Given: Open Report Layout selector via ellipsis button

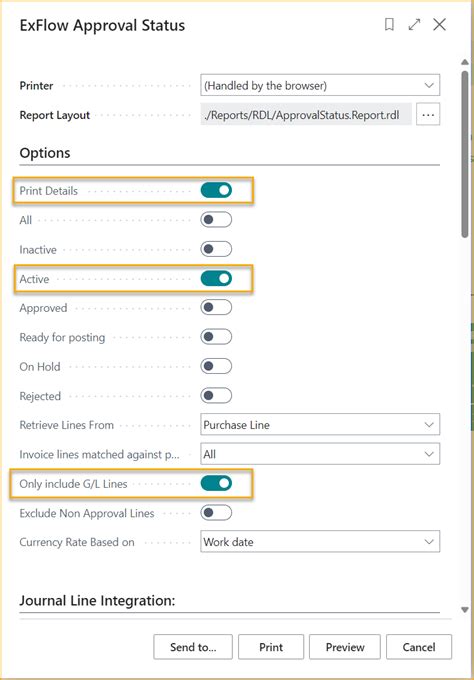Looking at the screenshot, I should pyautogui.click(x=428, y=114).
